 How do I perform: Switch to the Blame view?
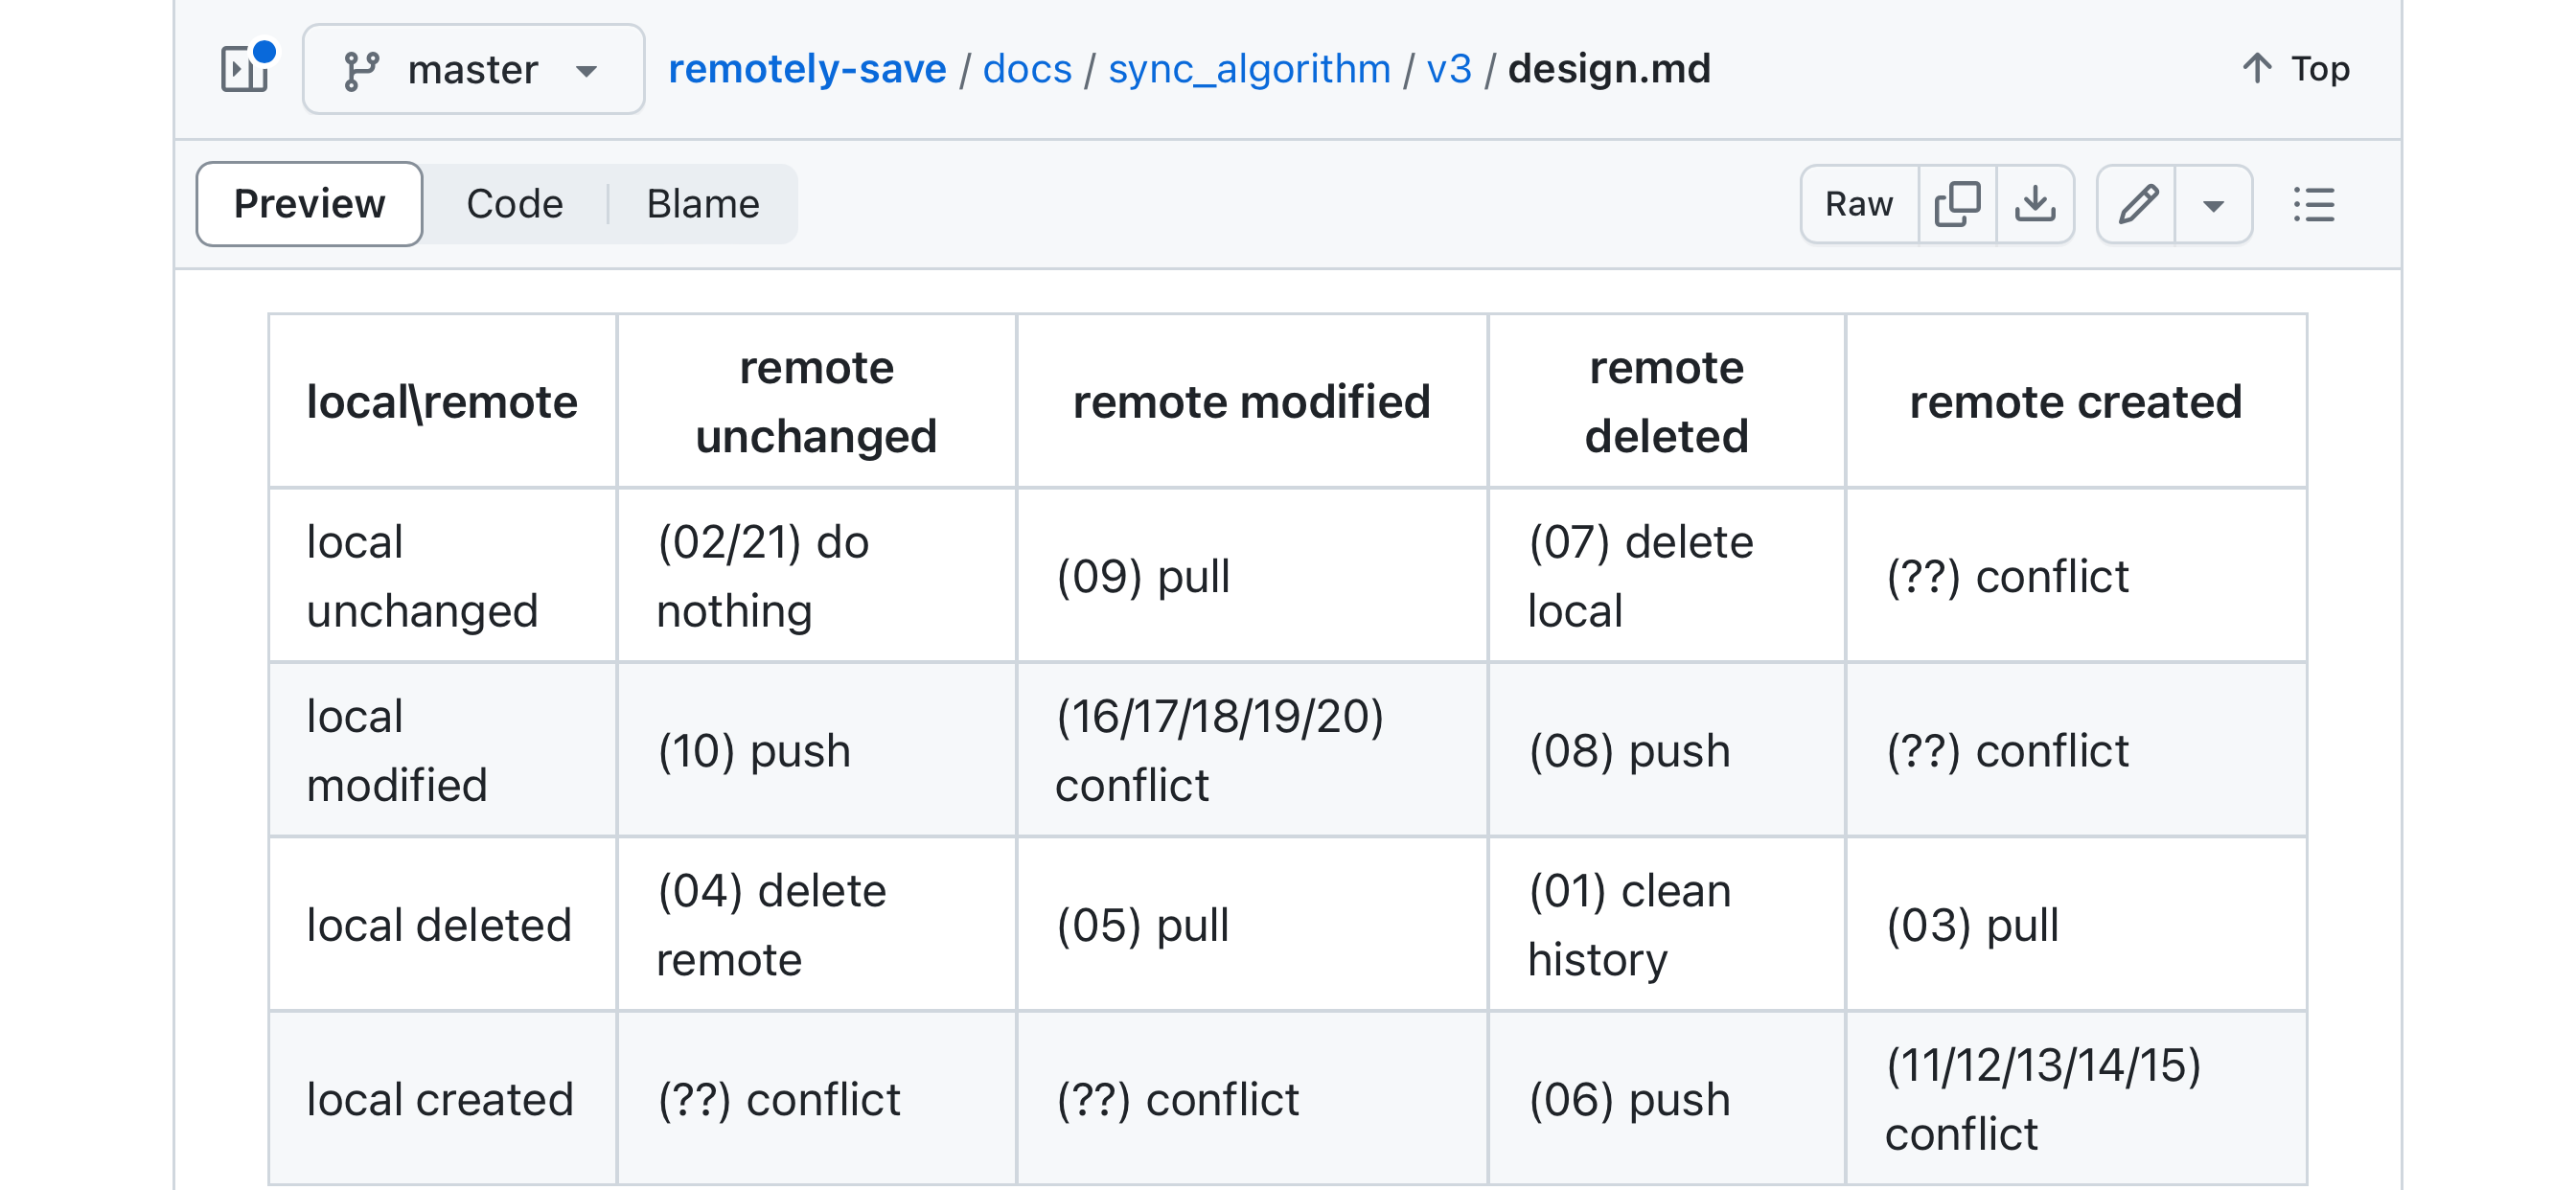click(703, 204)
